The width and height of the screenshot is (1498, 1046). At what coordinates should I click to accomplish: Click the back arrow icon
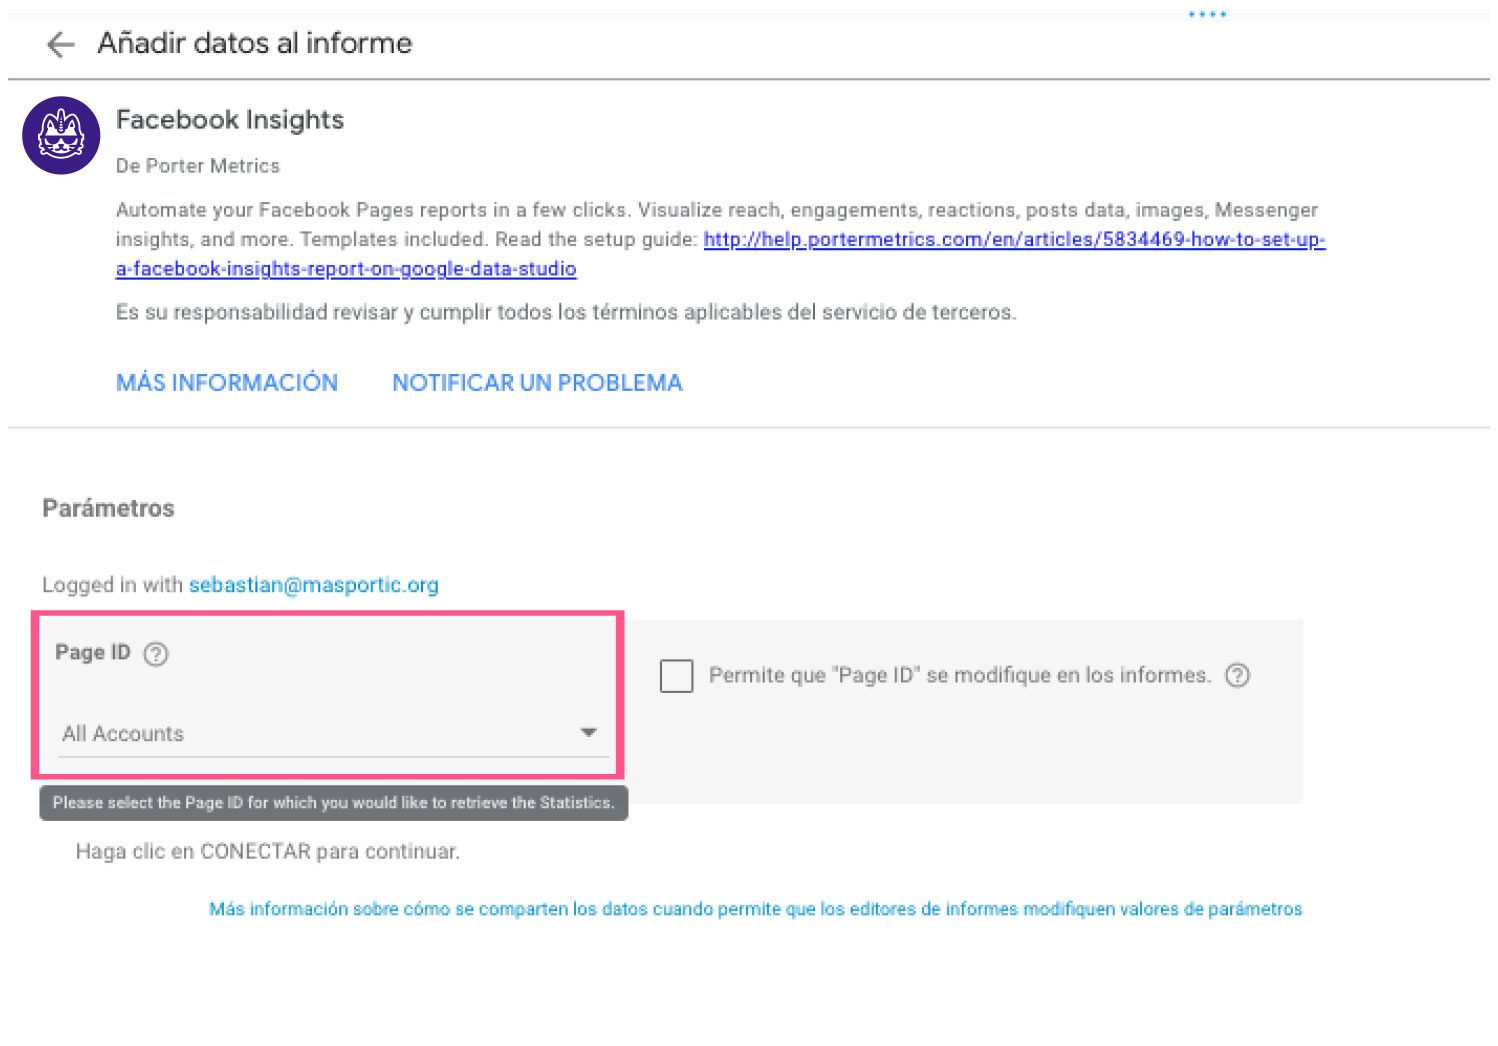point(60,44)
